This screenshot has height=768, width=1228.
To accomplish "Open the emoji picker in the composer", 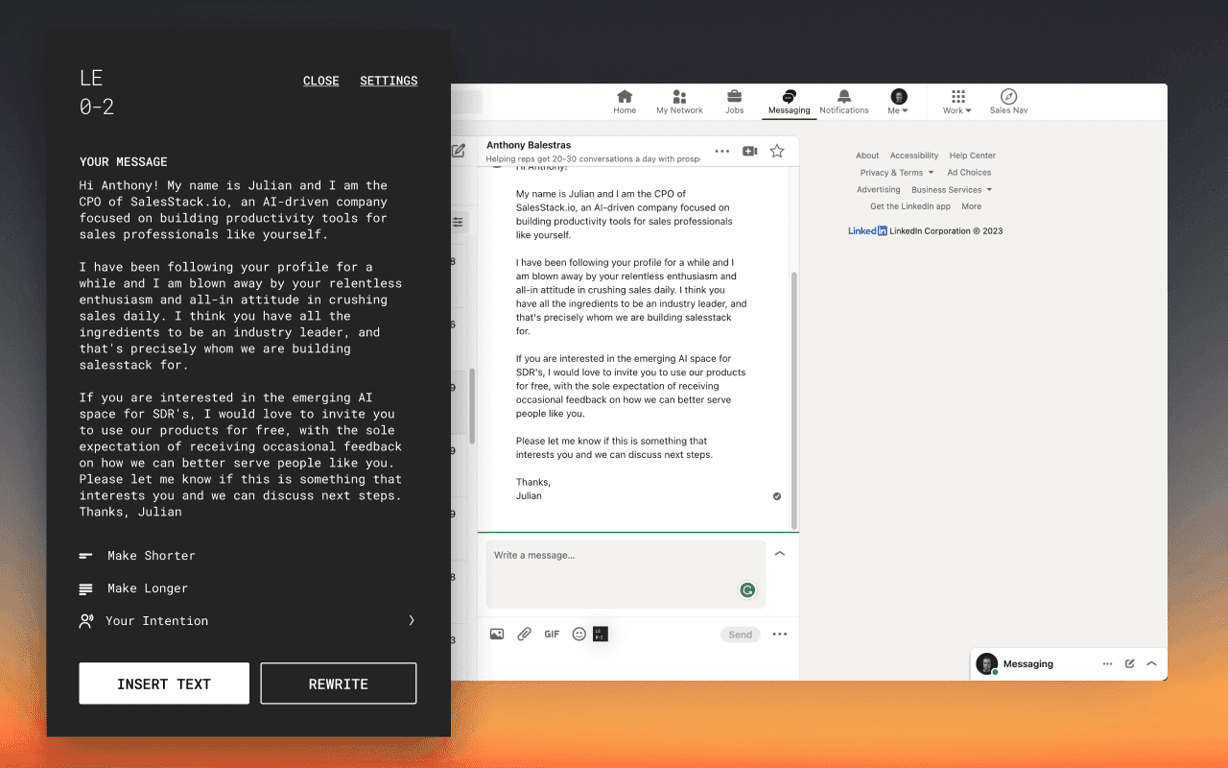I will (x=579, y=633).
